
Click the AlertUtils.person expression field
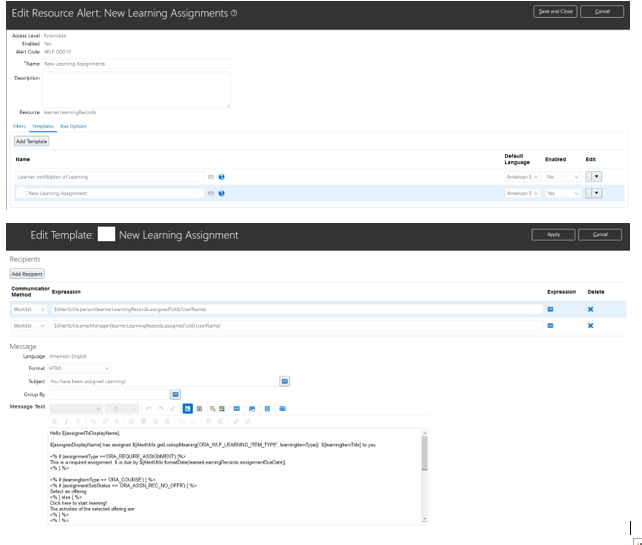(297, 309)
